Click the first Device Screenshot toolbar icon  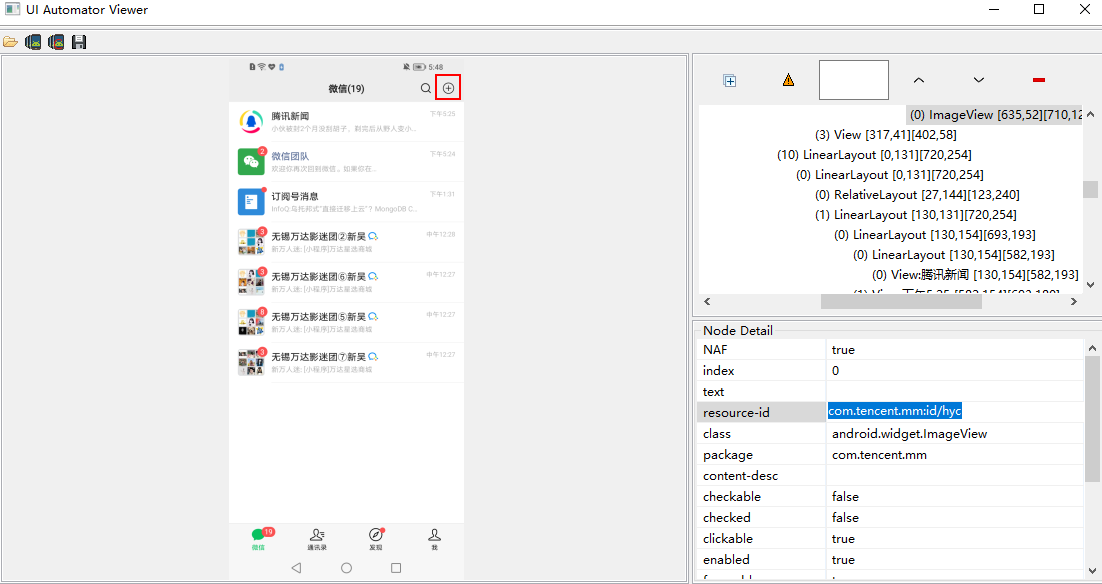click(x=33, y=42)
